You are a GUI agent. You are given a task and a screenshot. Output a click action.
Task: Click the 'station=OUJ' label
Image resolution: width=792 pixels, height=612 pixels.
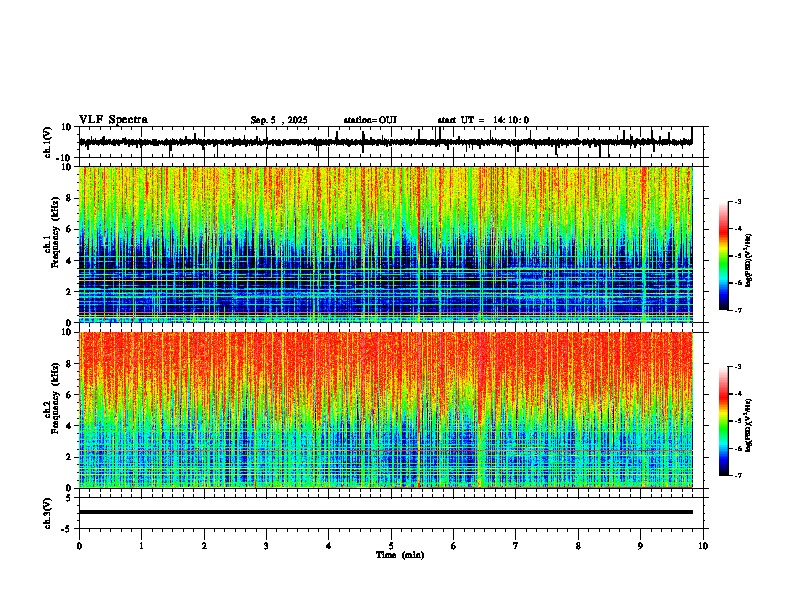pos(370,120)
